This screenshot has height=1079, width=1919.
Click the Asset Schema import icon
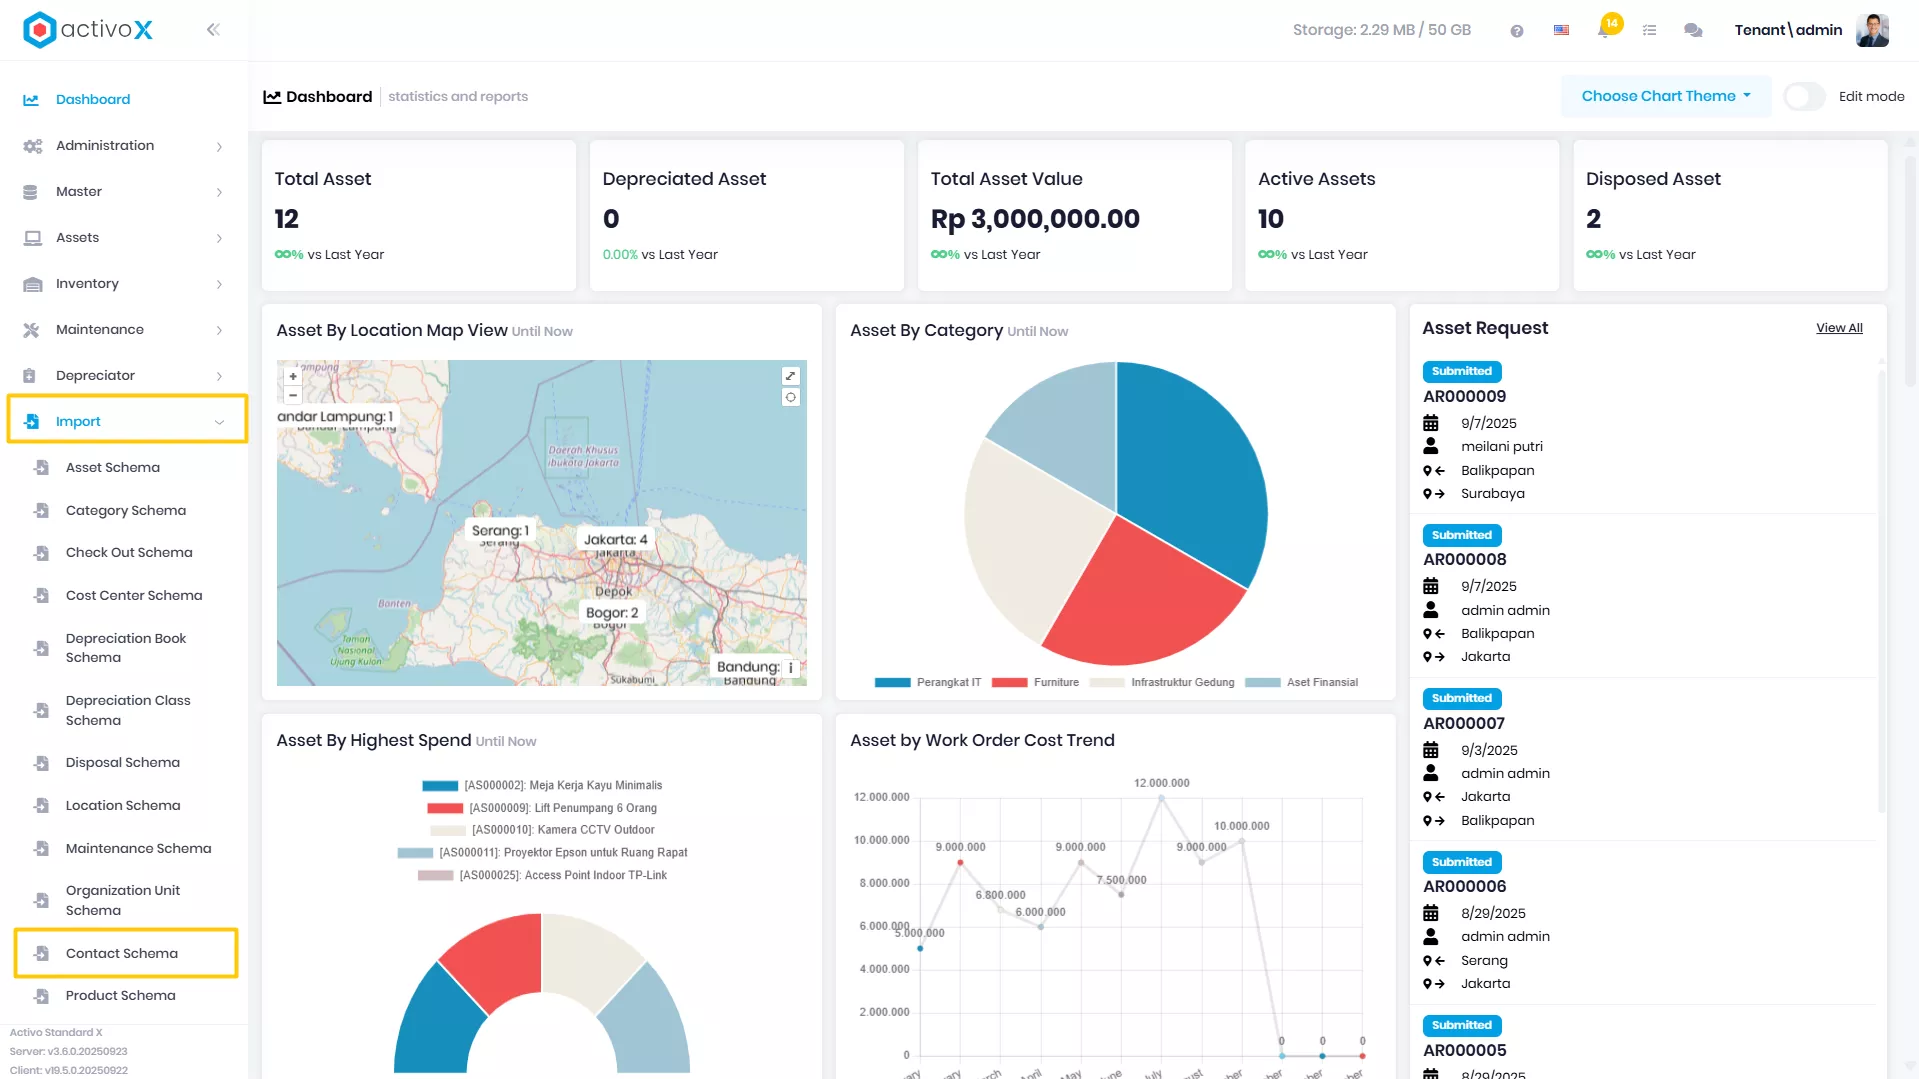[41, 467]
